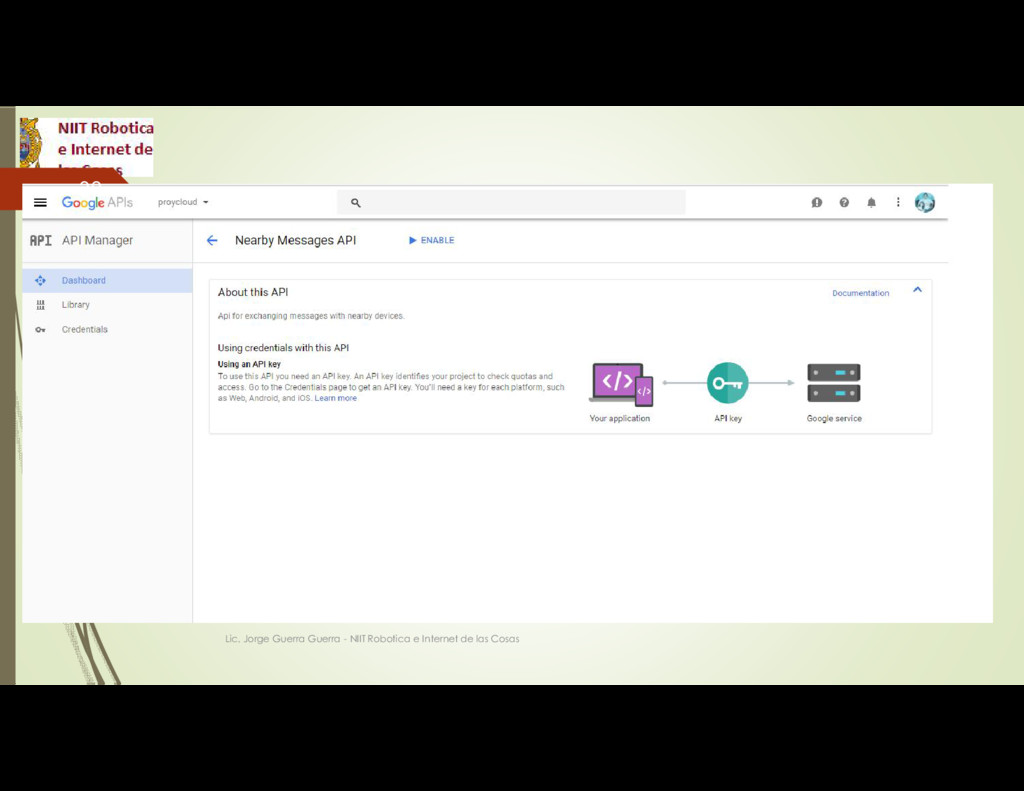Click the search magnifier icon

(355, 203)
